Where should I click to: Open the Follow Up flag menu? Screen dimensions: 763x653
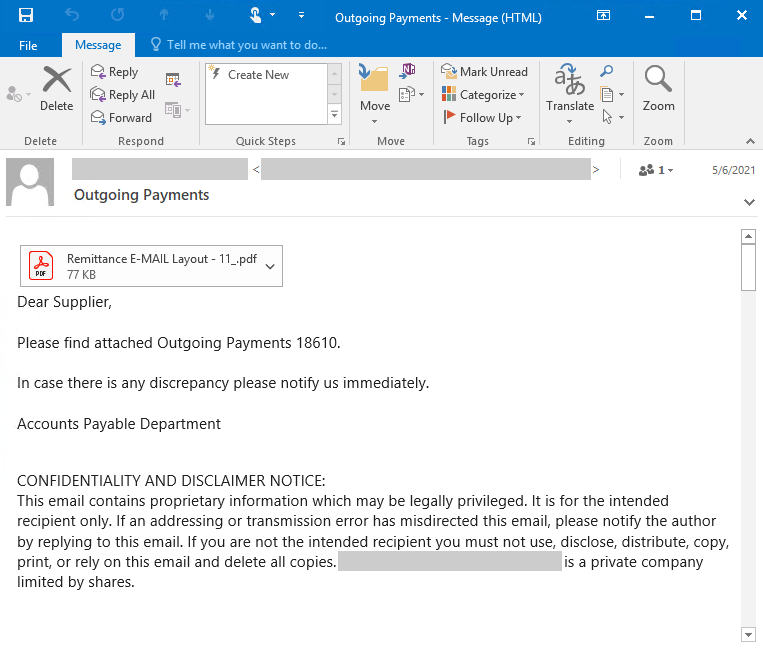(484, 117)
